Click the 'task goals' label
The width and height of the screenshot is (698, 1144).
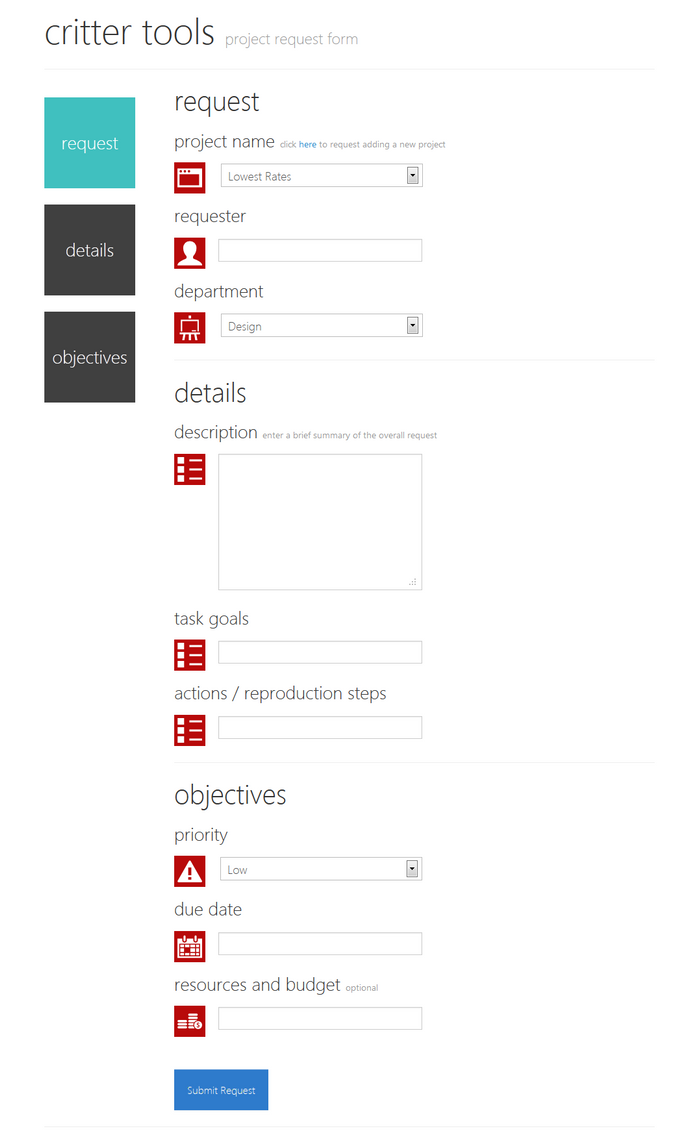[x=212, y=619]
